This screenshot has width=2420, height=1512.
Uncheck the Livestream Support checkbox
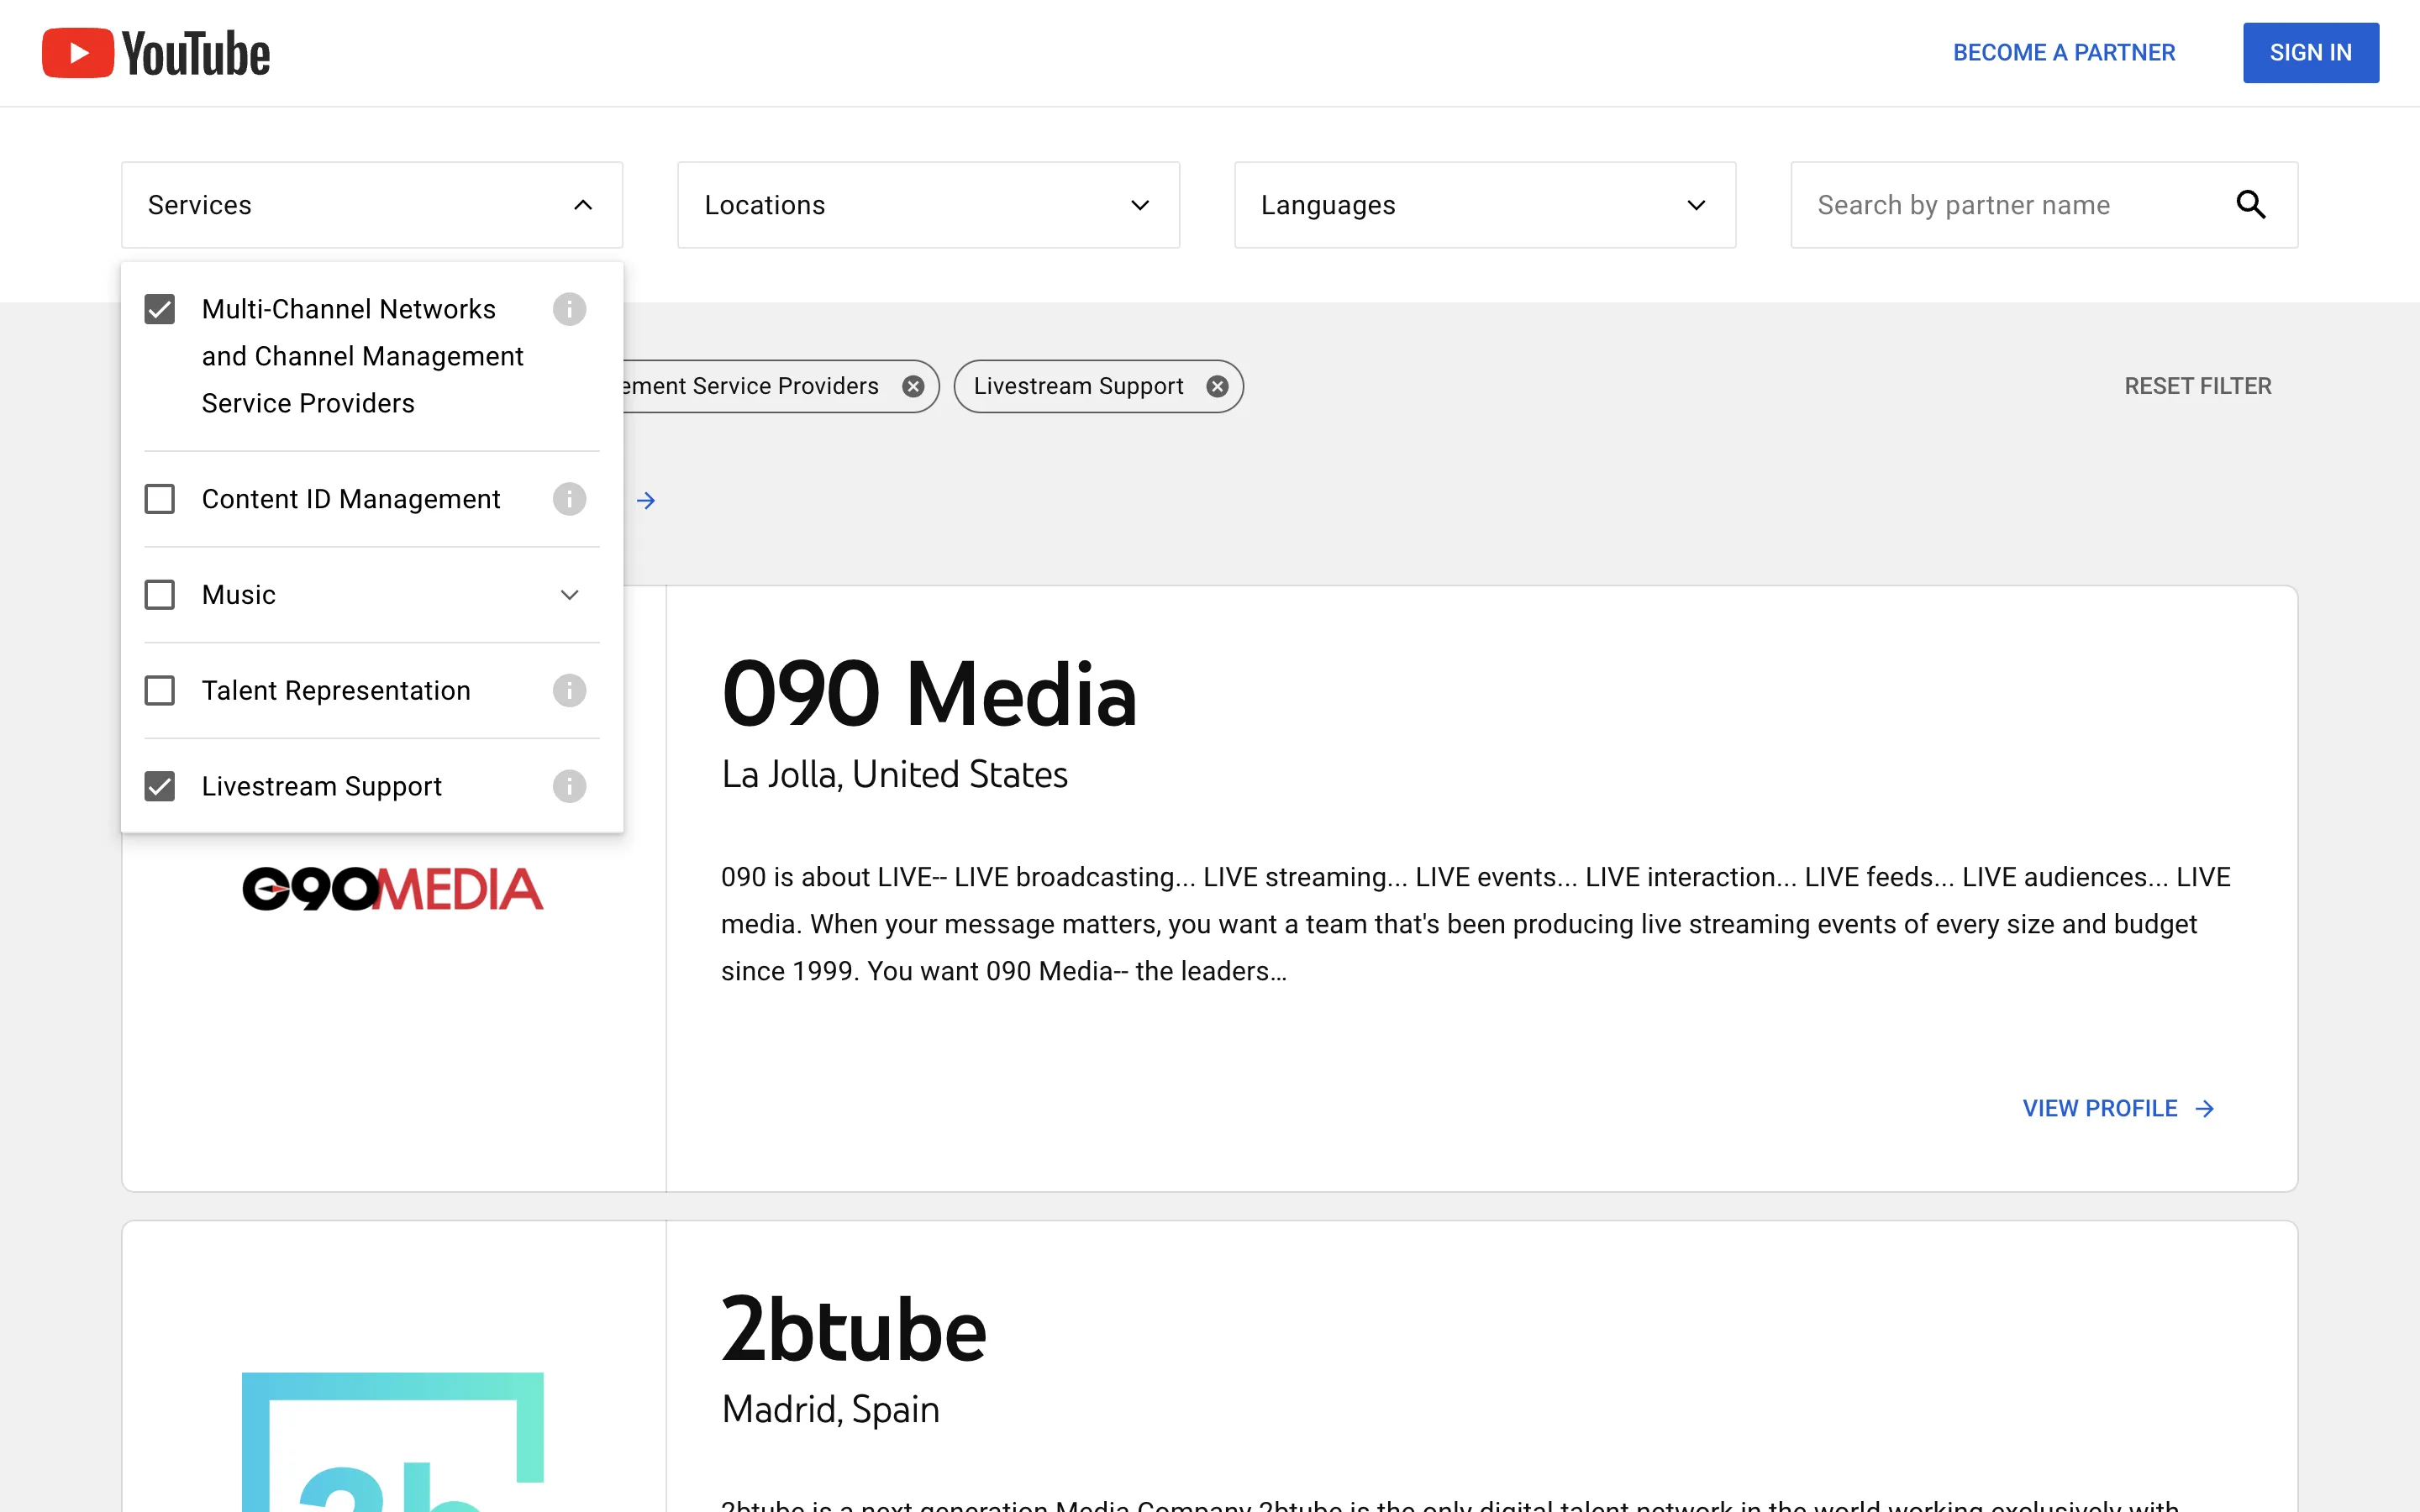click(160, 786)
